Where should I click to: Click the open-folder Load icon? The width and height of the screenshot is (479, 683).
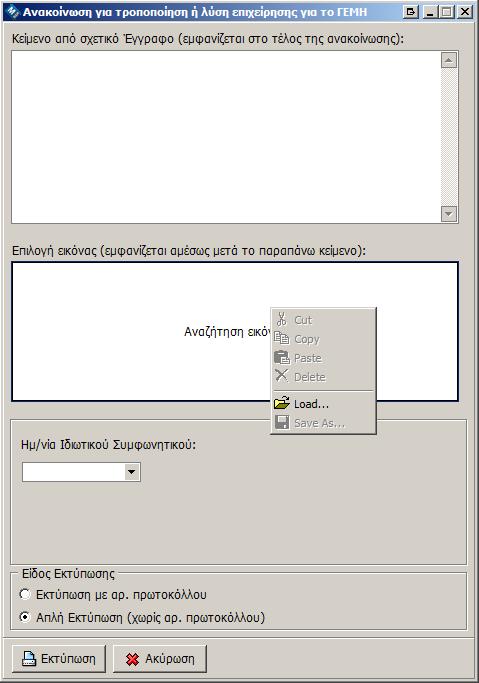[x=282, y=403]
